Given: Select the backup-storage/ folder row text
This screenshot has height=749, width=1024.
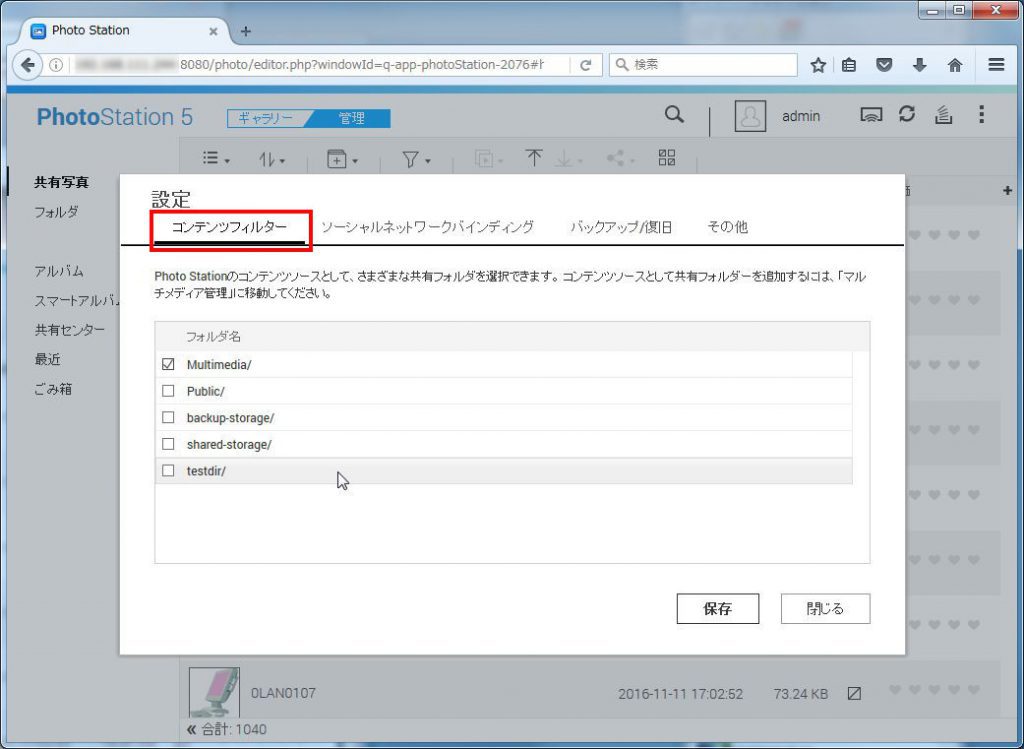Looking at the screenshot, I should (231, 418).
